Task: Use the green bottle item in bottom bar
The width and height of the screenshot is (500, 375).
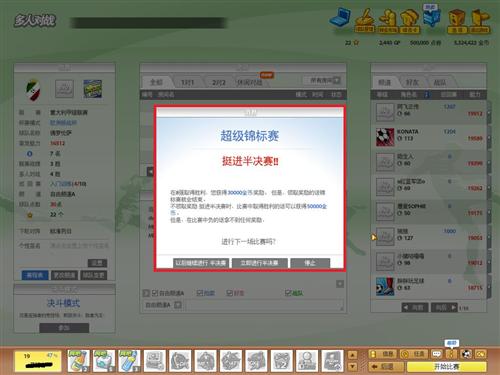Action: pos(78,361)
